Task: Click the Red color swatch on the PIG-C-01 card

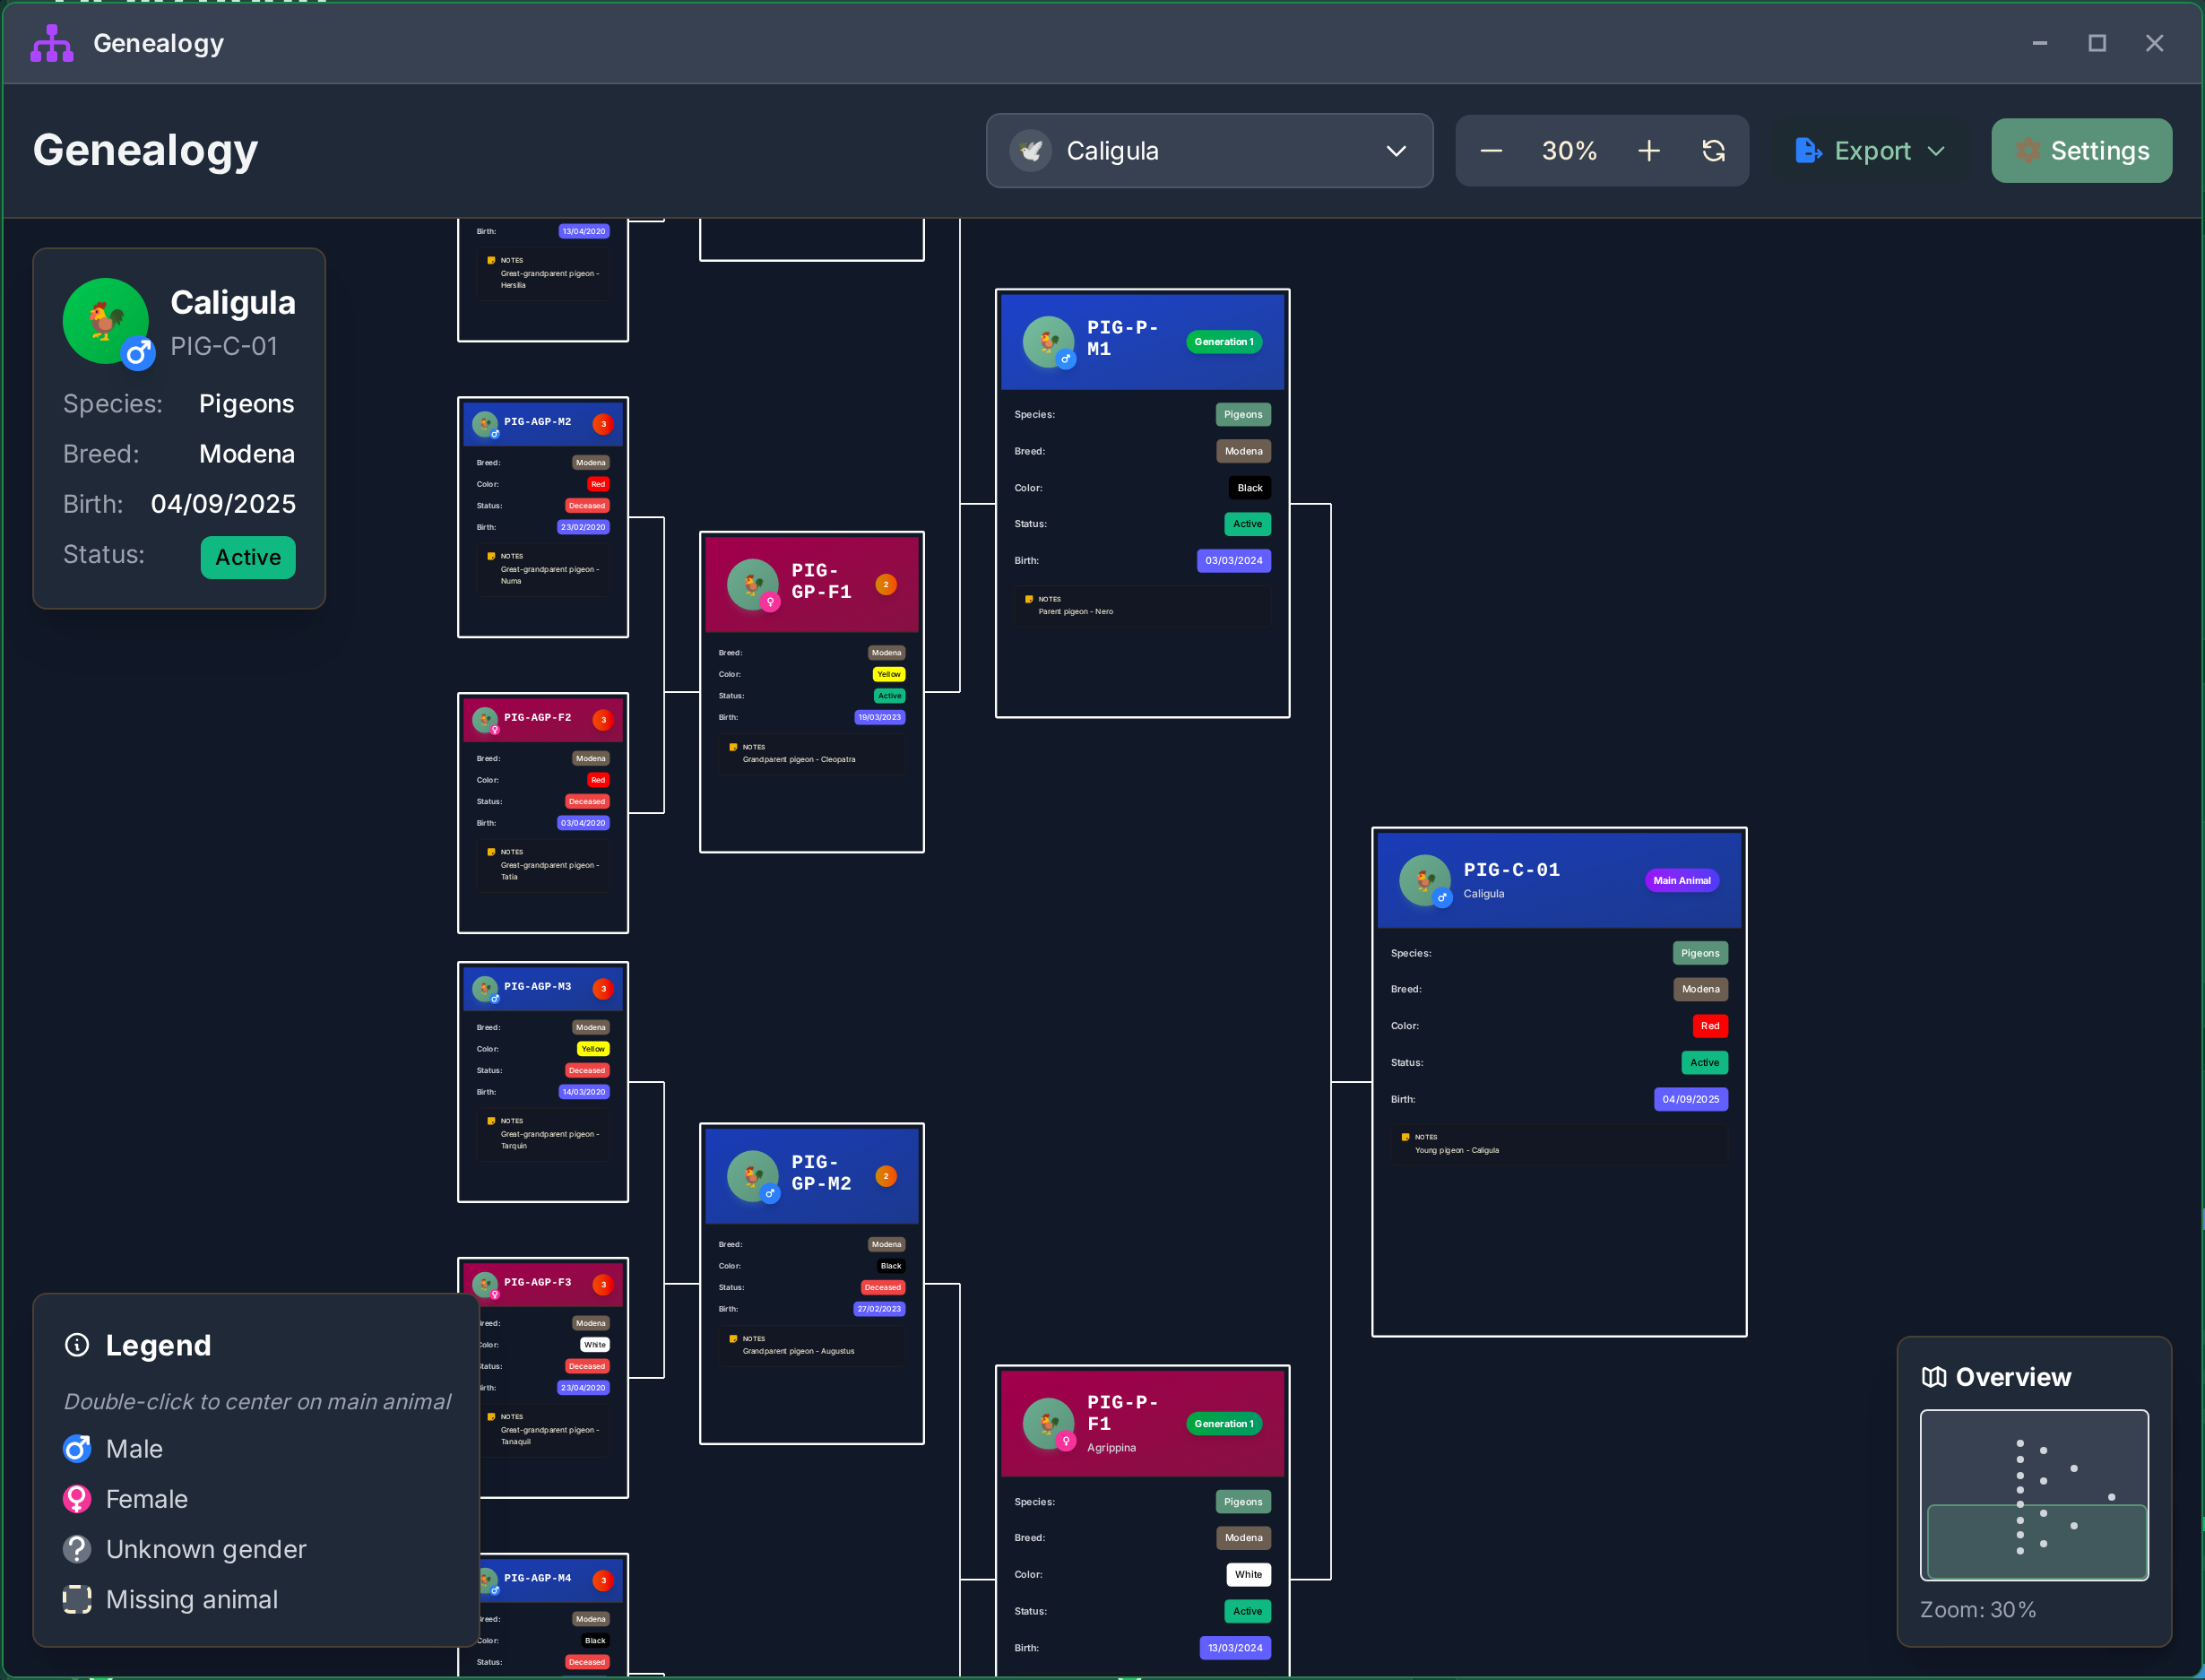Action: 1710,1025
